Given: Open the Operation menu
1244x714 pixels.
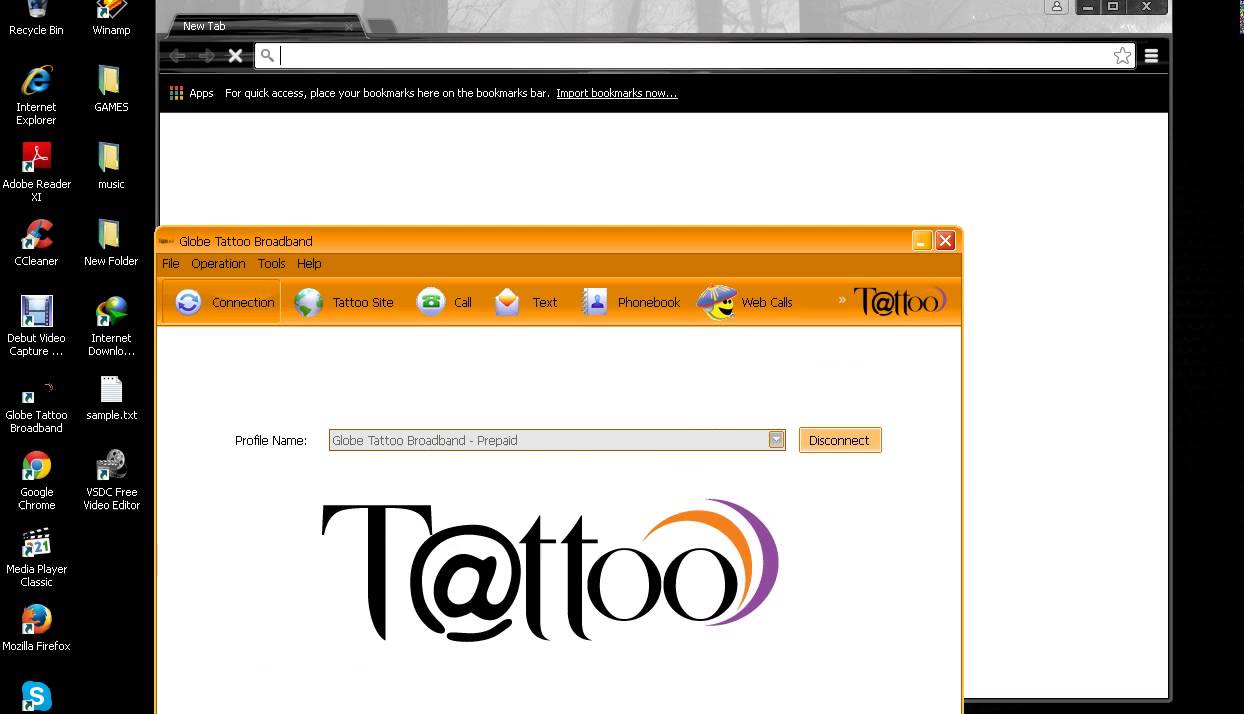Looking at the screenshot, I should coord(218,264).
